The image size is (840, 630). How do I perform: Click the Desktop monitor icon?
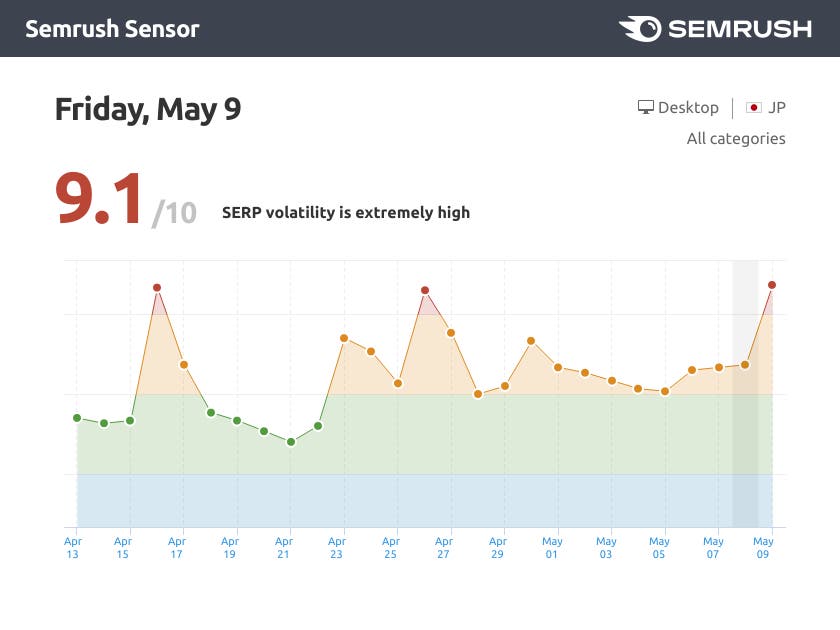(x=646, y=107)
